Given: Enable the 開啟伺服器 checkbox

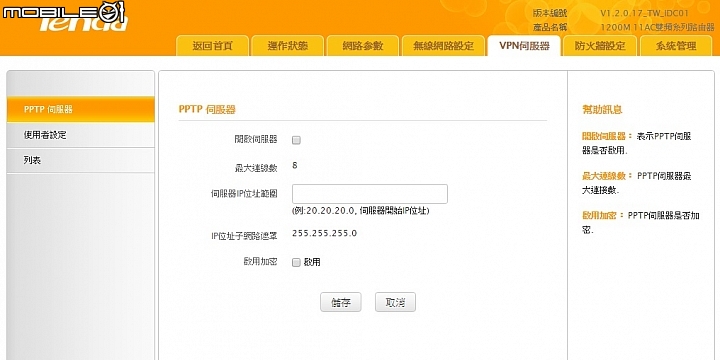Looking at the screenshot, I should [x=296, y=140].
